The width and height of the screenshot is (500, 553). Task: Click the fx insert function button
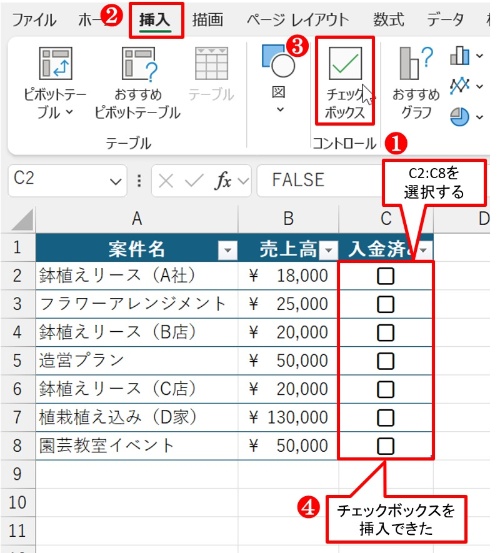pyautogui.click(x=224, y=181)
